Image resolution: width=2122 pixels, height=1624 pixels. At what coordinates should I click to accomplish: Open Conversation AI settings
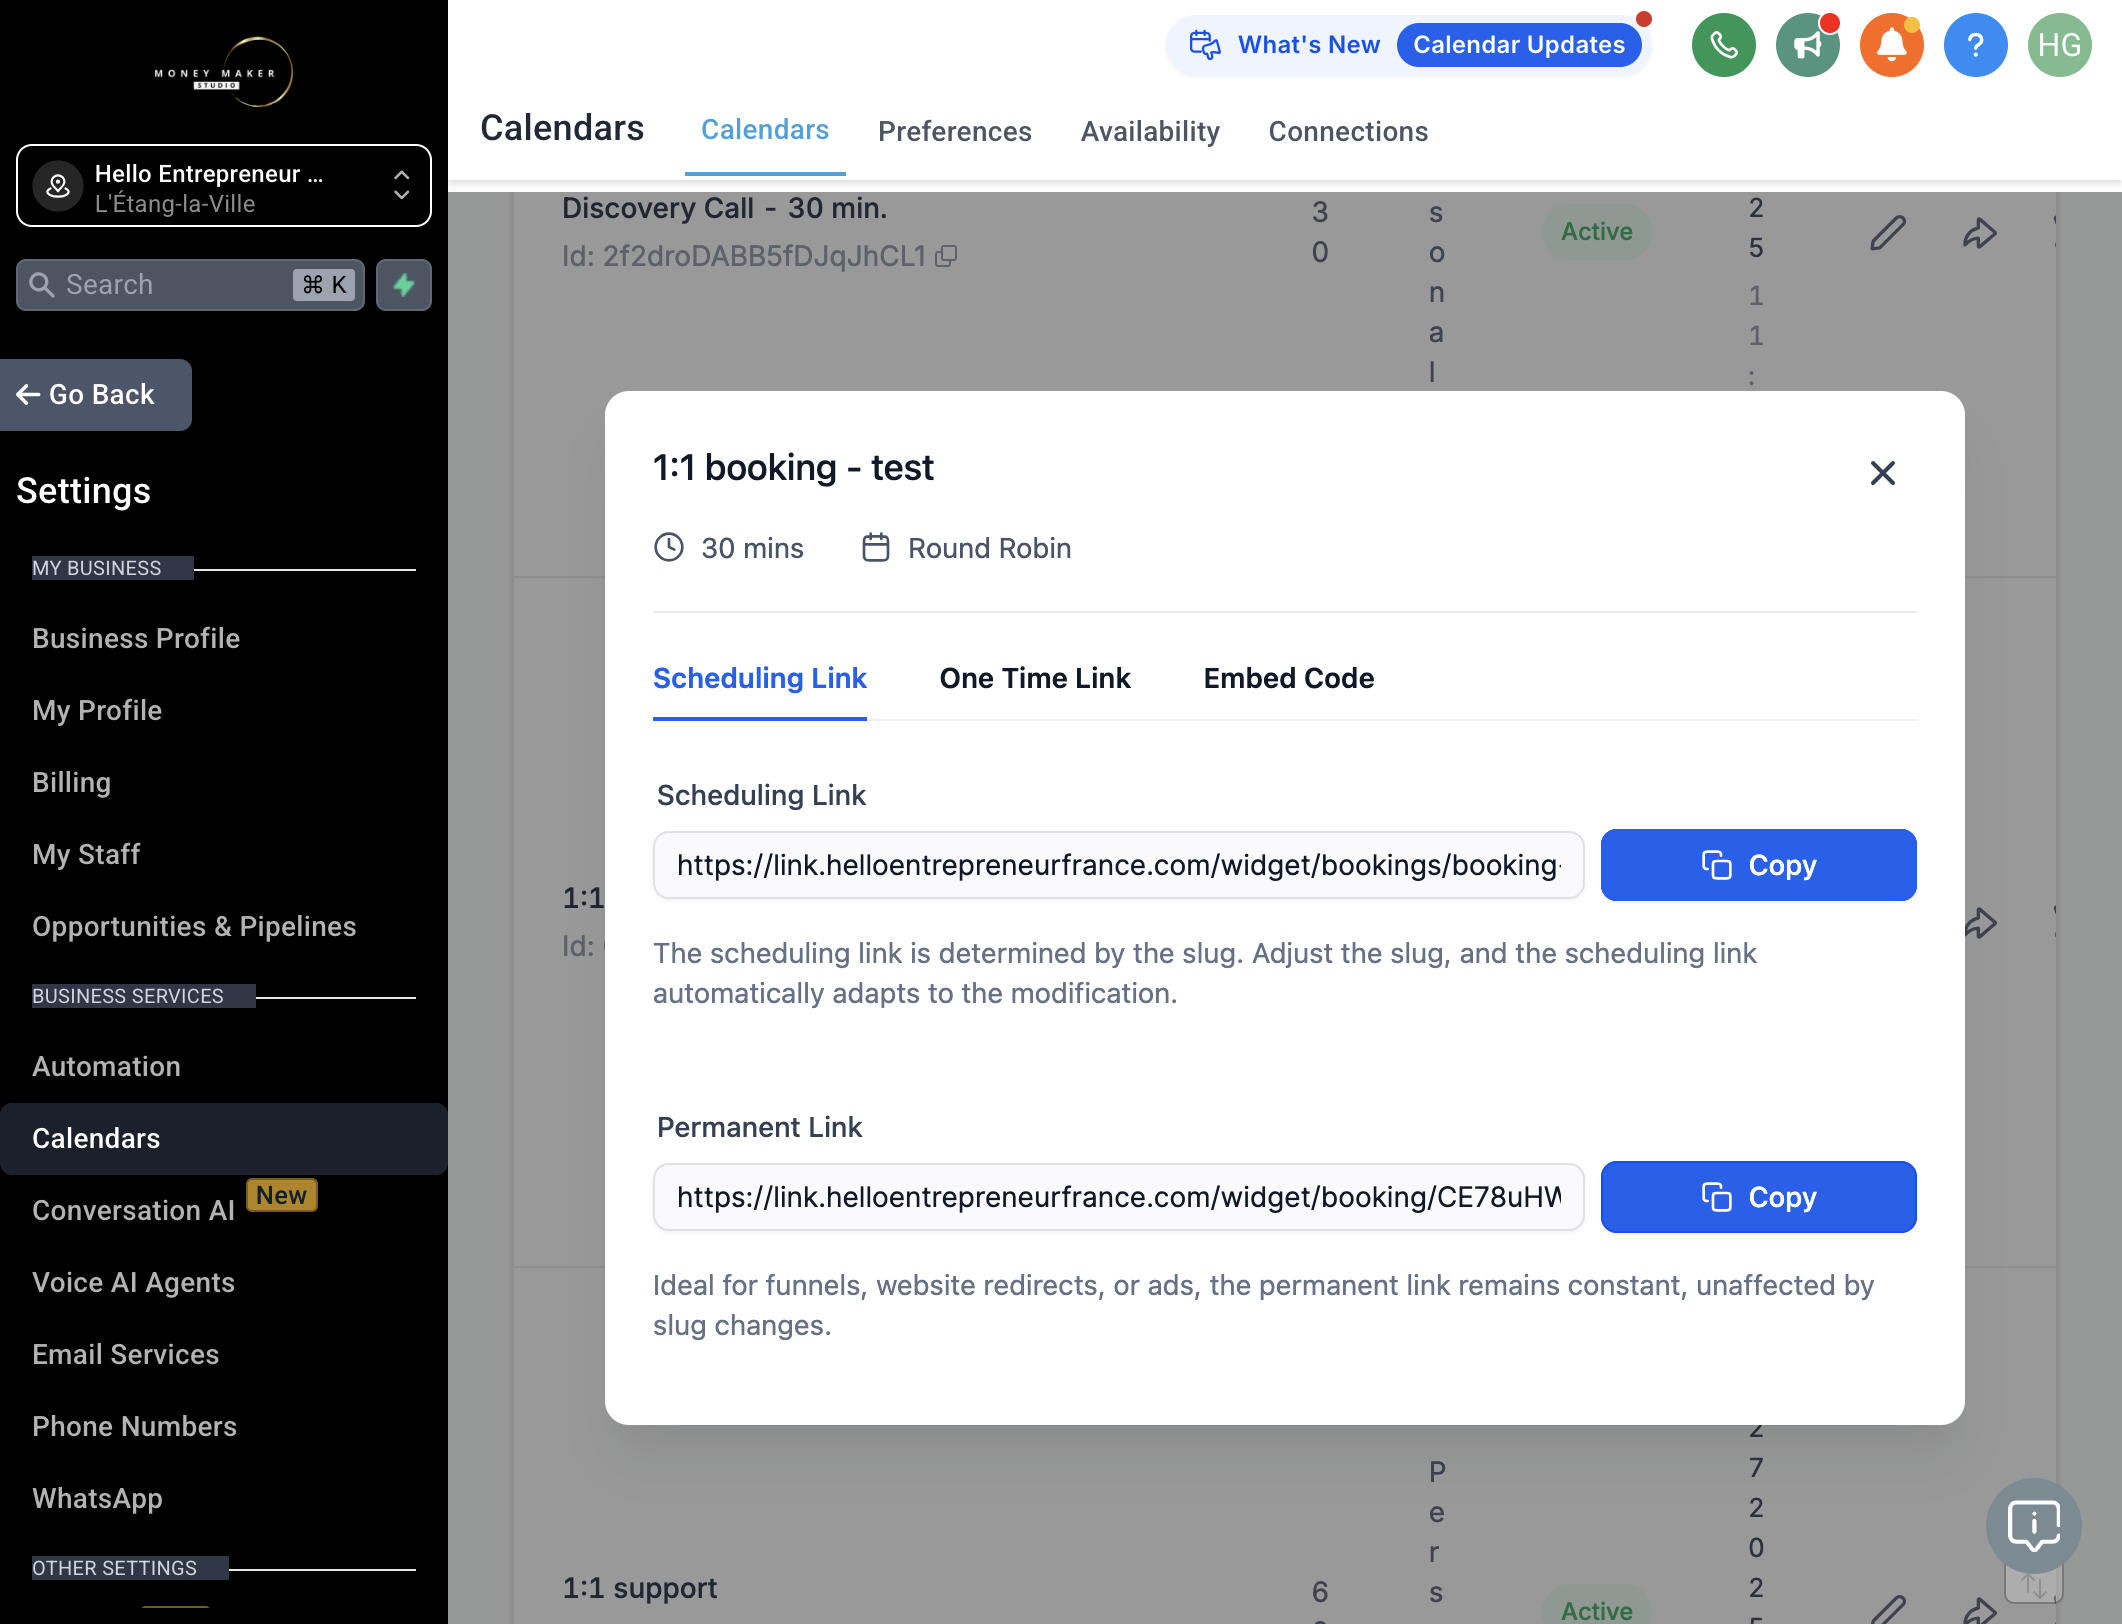point(133,1210)
